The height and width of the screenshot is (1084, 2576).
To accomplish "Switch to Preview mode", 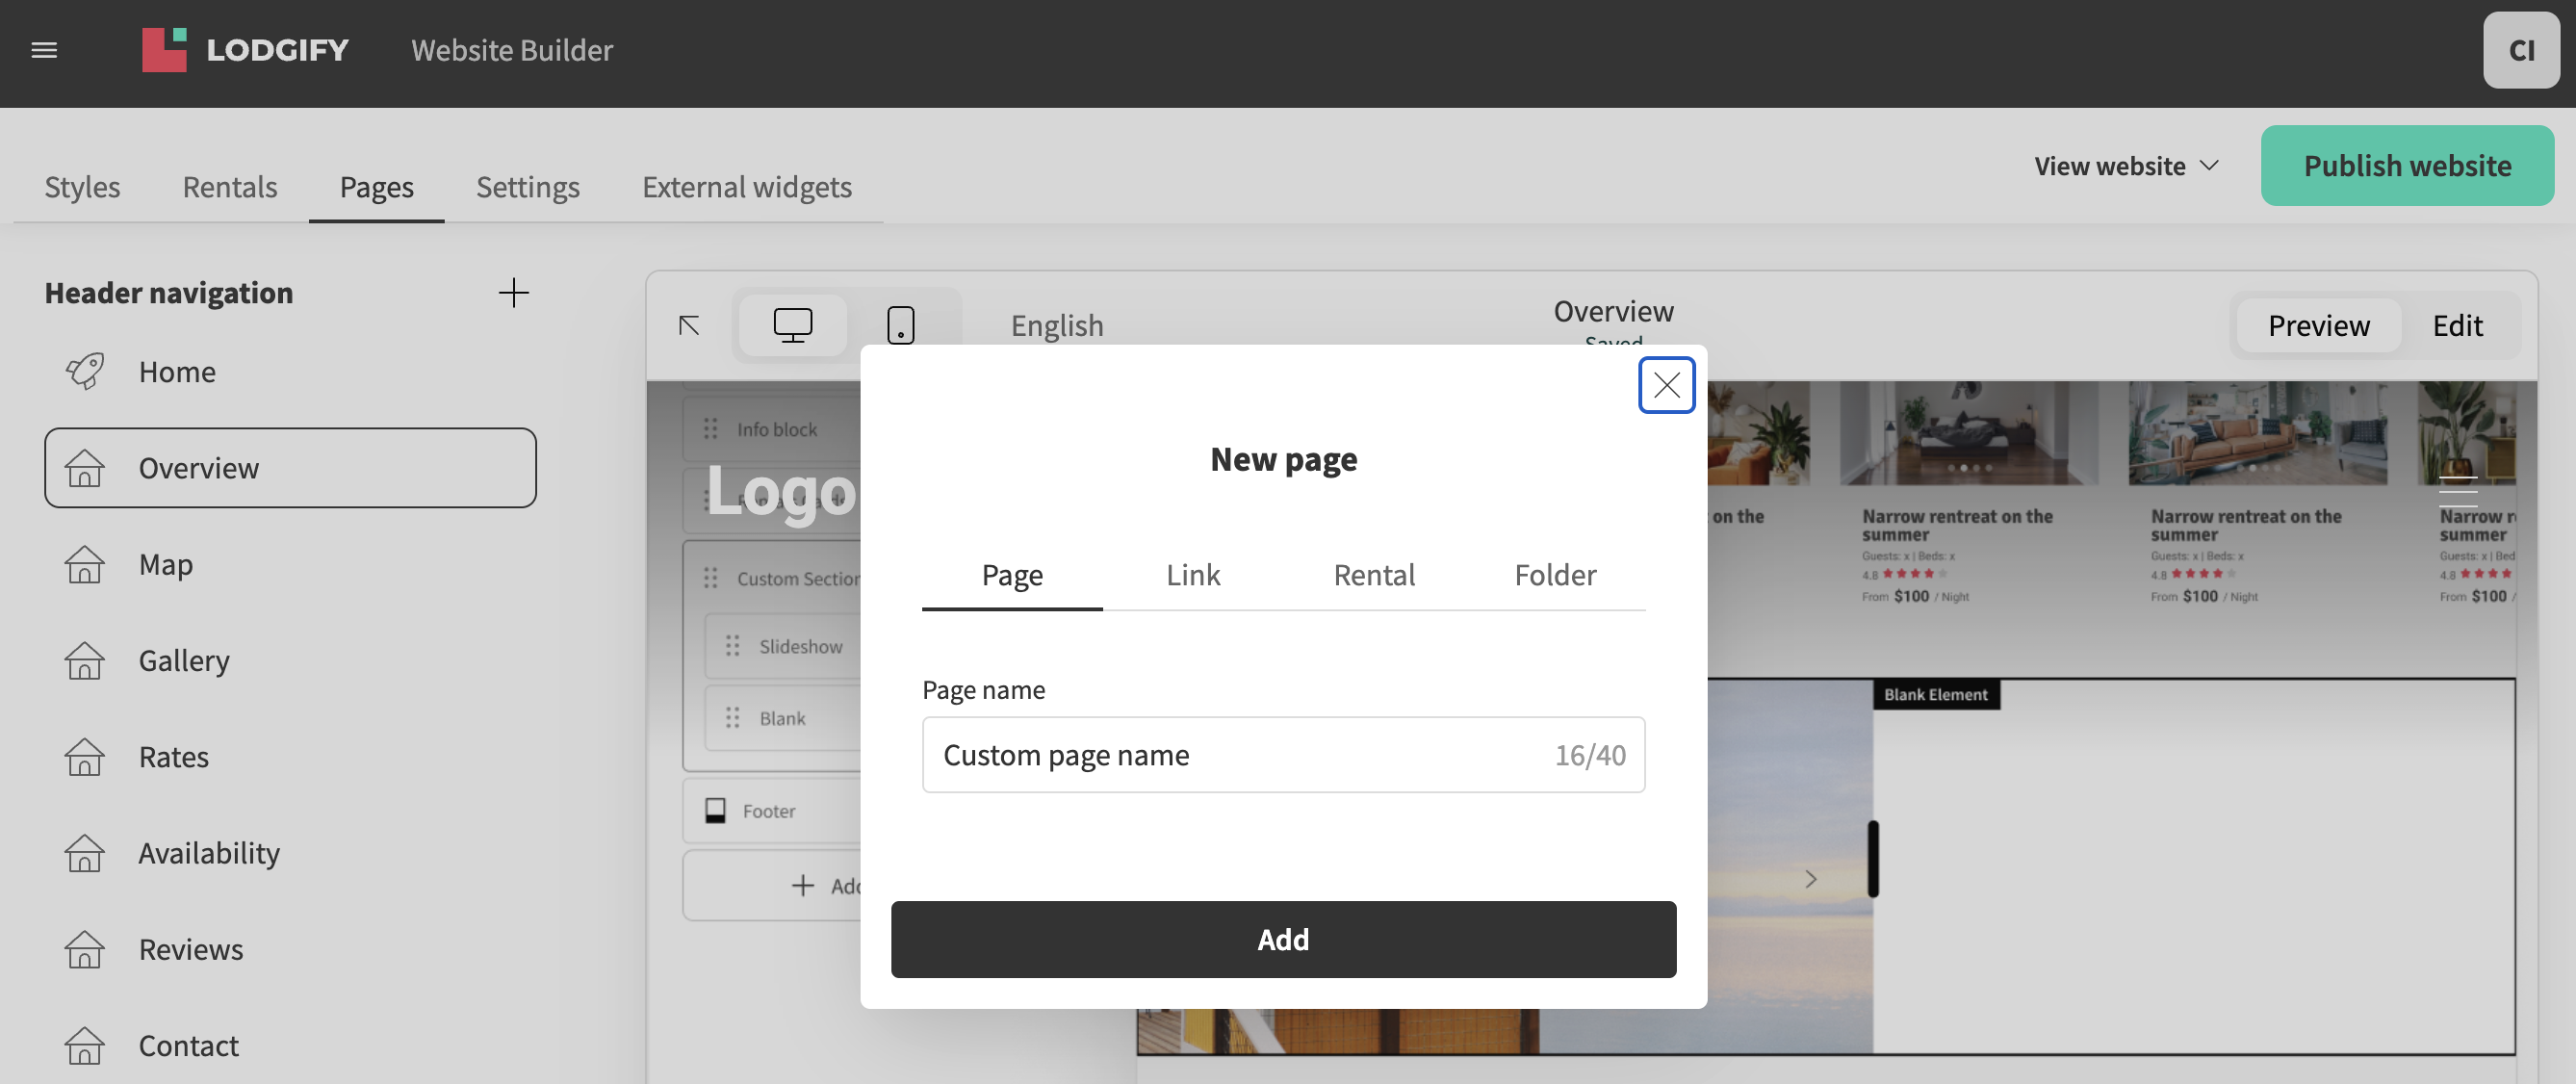I will click(2318, 325).
